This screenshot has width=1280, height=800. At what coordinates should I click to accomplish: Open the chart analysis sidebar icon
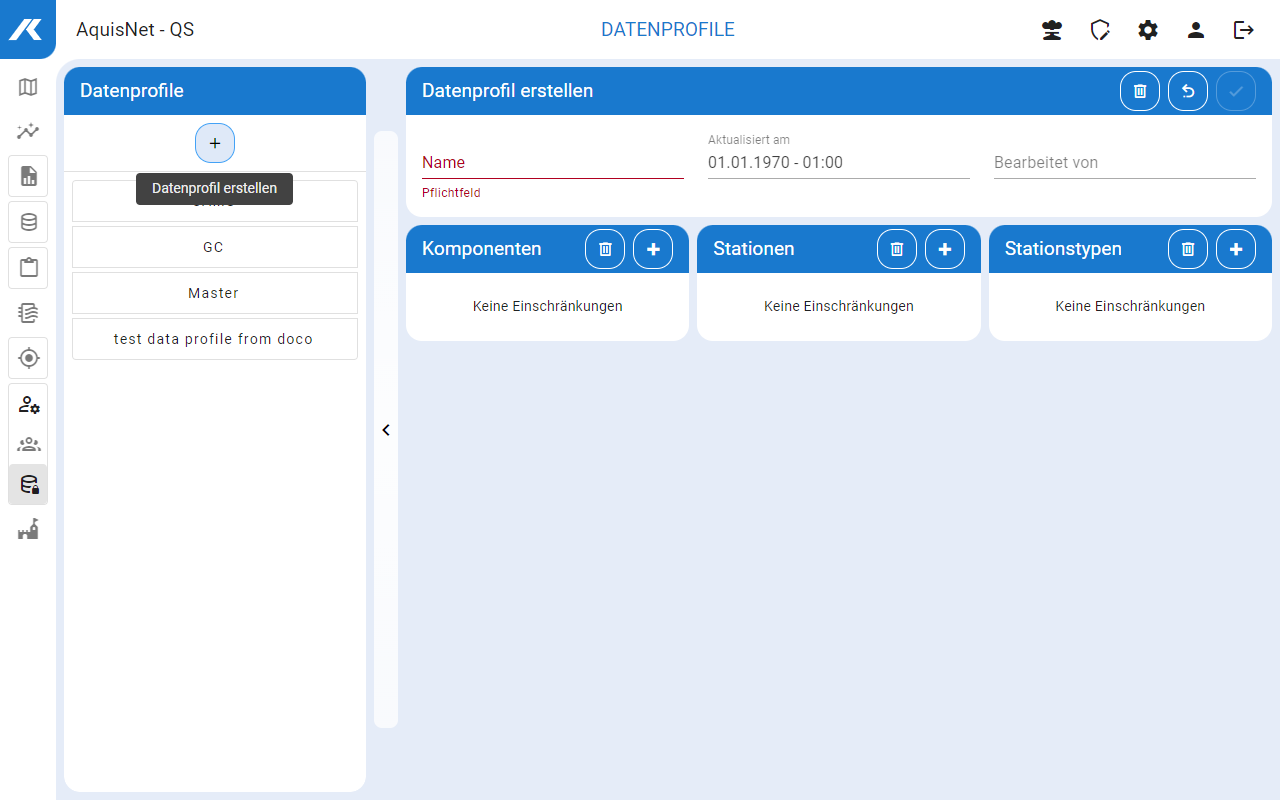[x=28, y=131]
